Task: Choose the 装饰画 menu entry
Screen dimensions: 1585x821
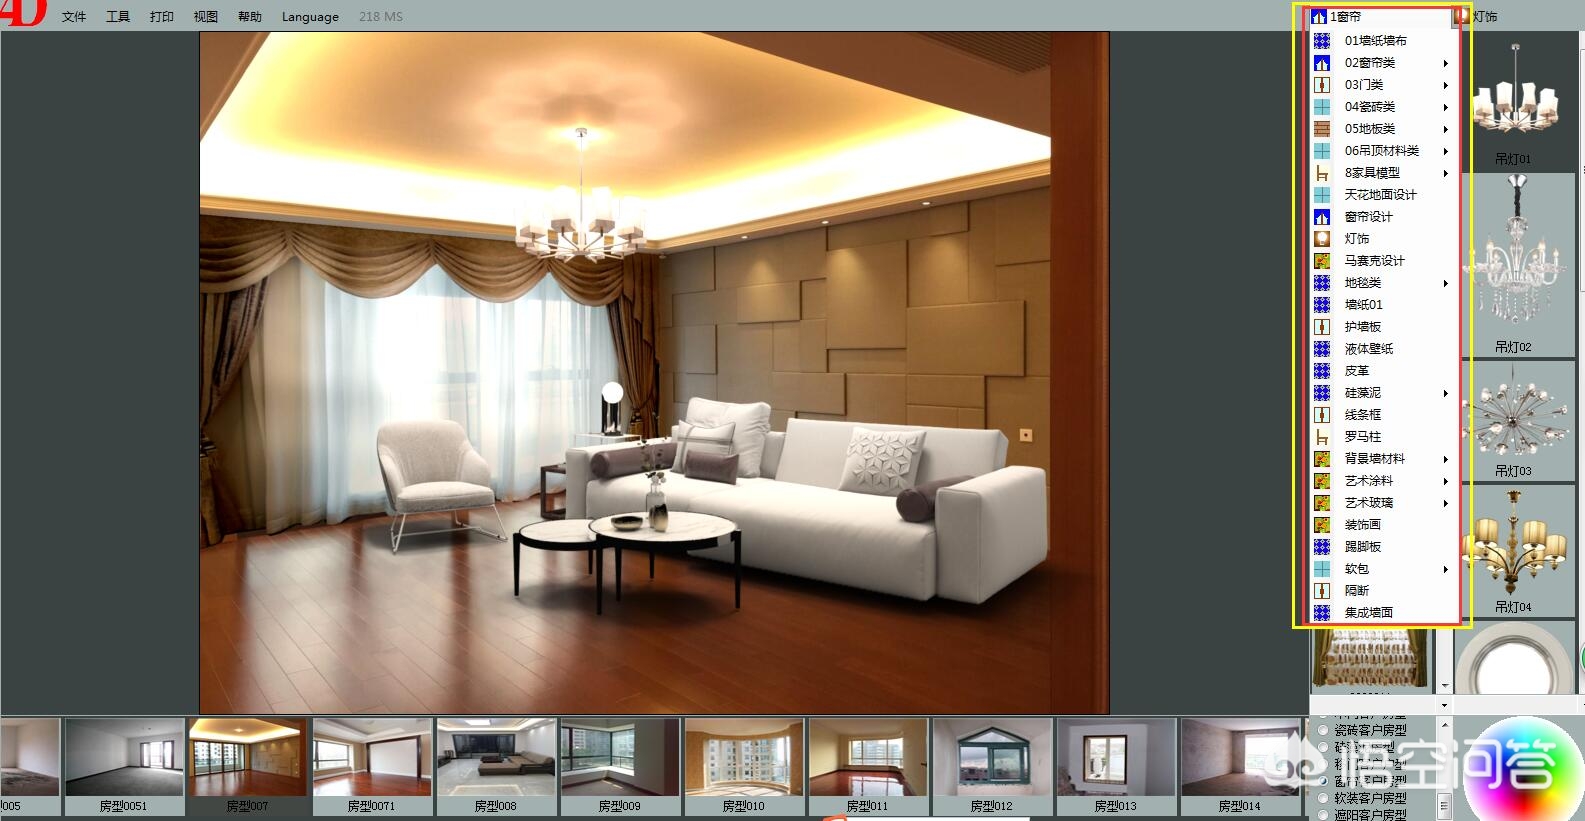Action: coord(1362,525)
